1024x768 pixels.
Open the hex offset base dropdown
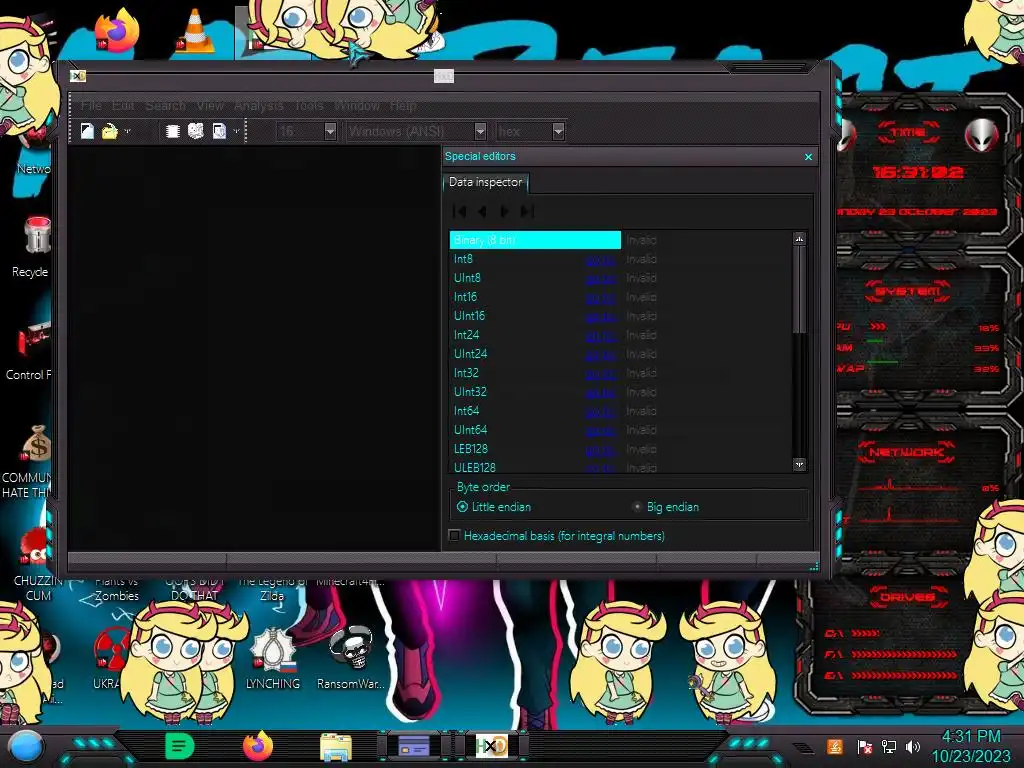(x=558, y=131)
